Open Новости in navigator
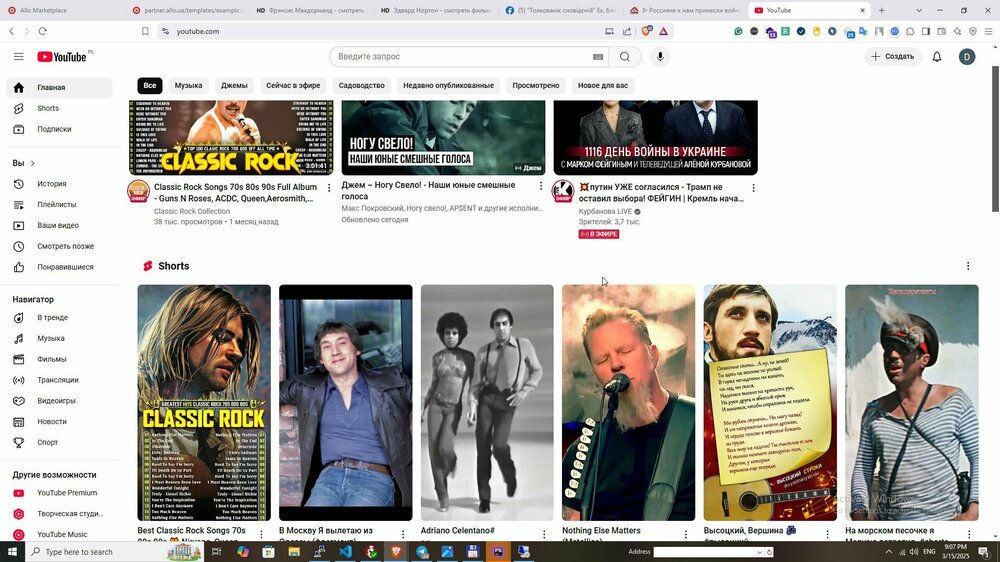1000x562 pixels. point(59,422)
